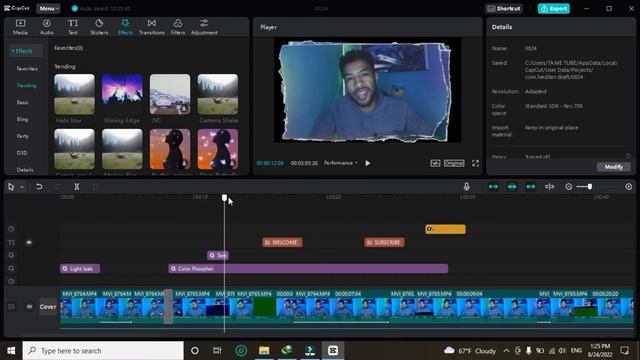Select the Camera Shake effect thumbnail
The width and height of the screenshot is (640, 360).
(x=218, y=94)
